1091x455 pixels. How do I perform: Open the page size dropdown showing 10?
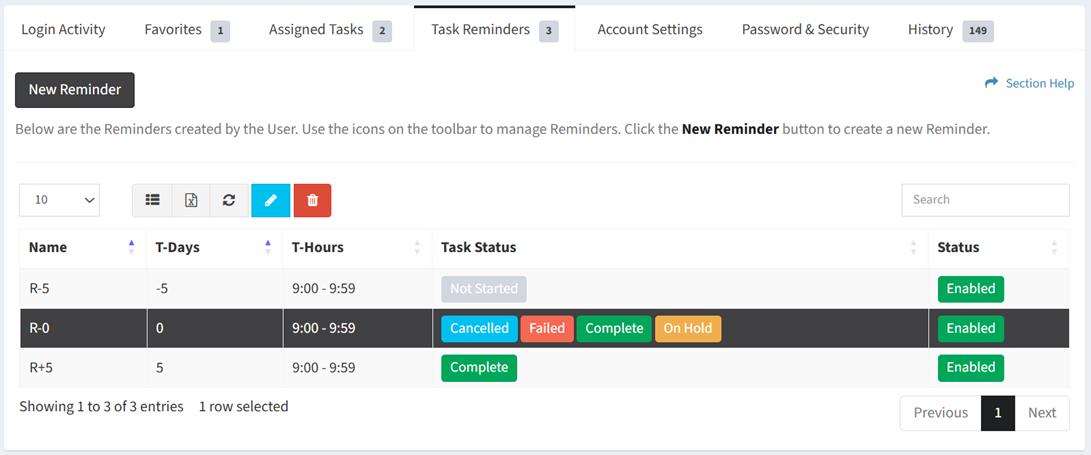(60, 200)
